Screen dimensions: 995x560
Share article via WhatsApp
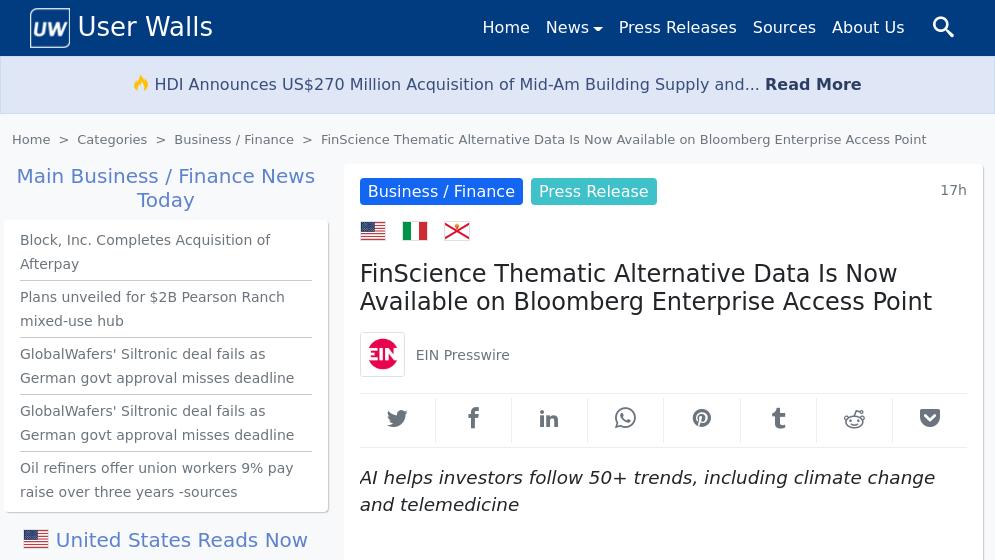[x=625, y=418]
